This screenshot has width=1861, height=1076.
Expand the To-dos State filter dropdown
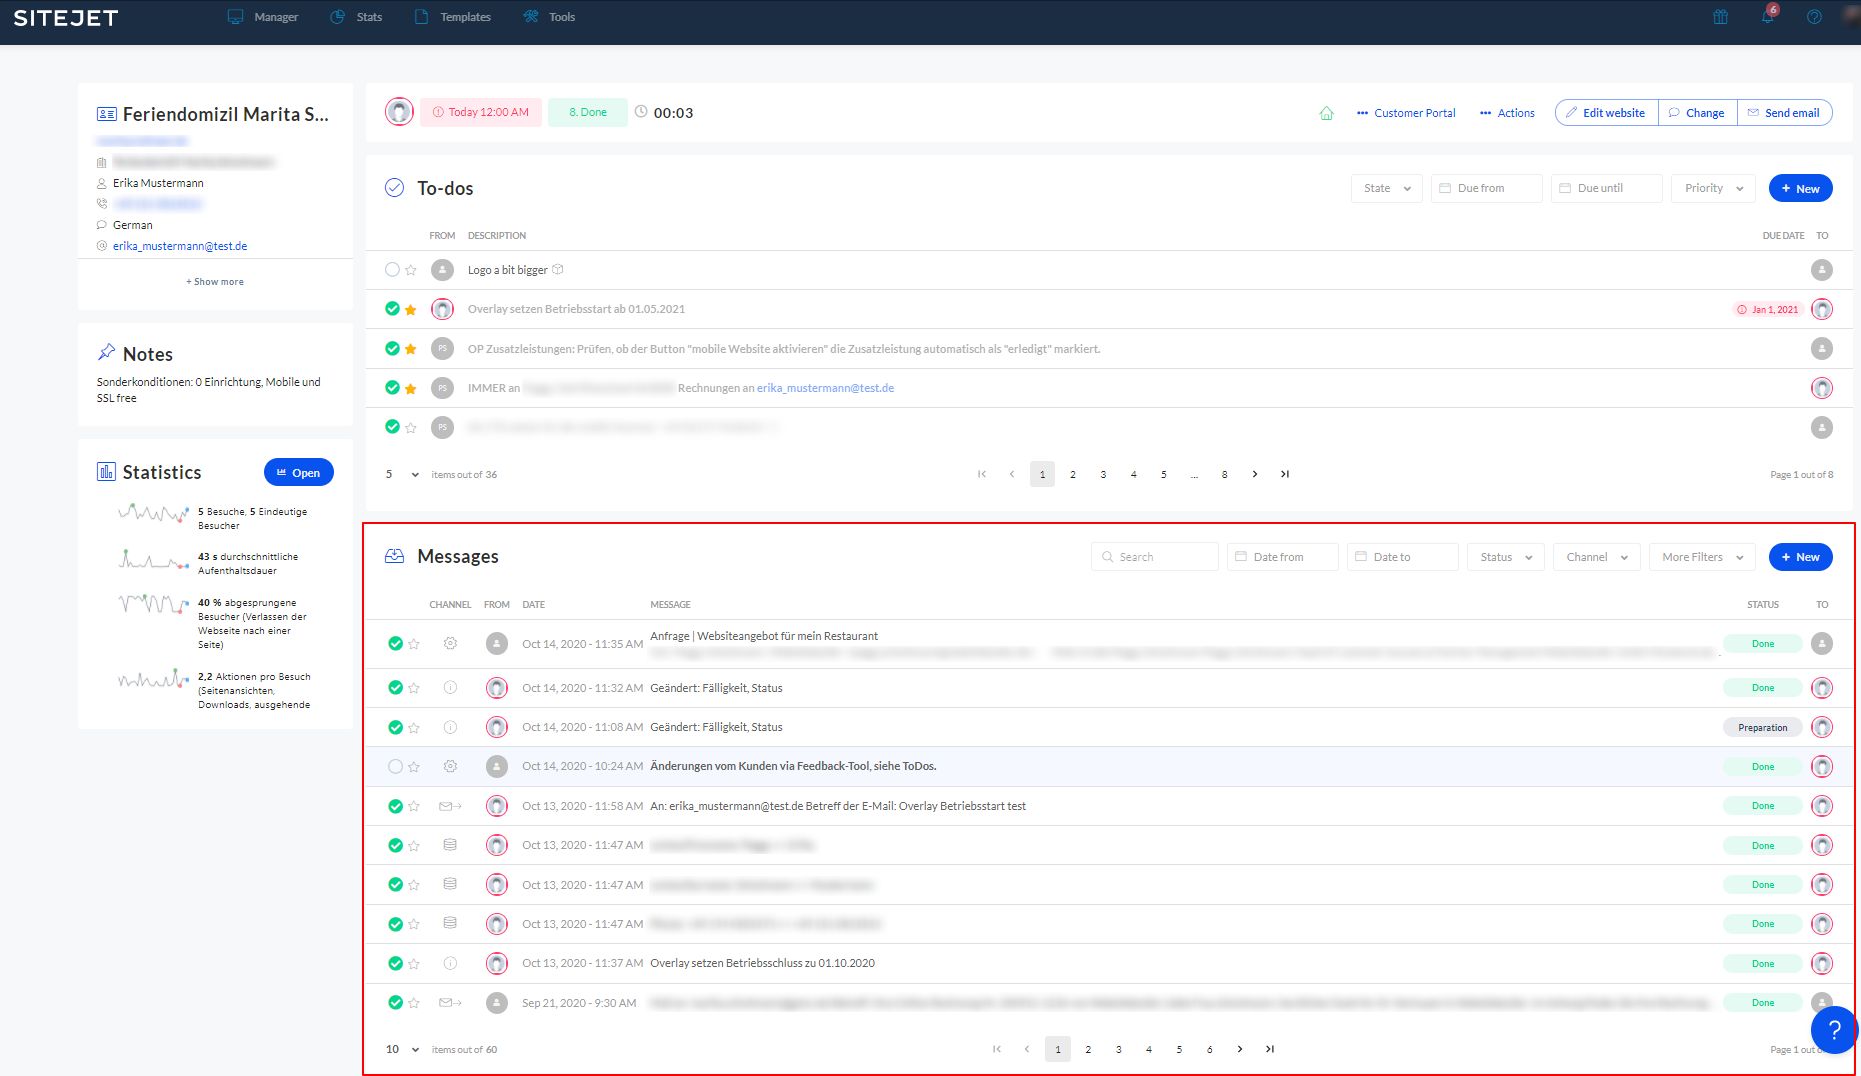[1386, 188]
